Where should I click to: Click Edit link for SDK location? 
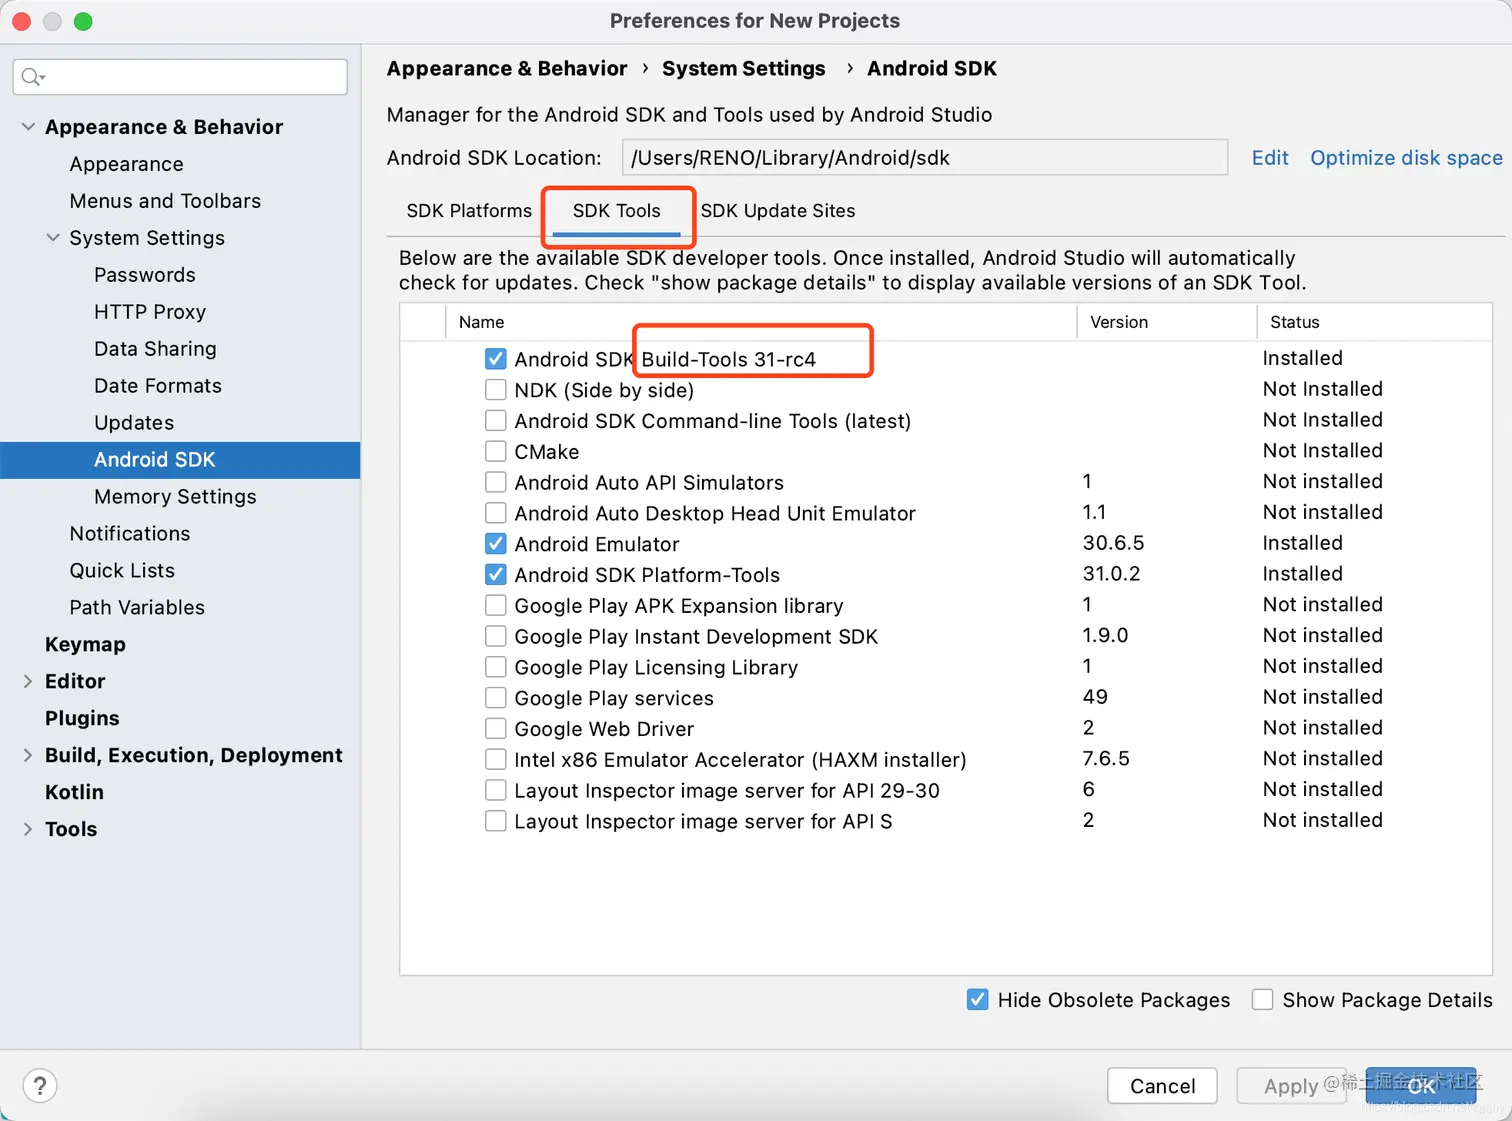(x=1270, y=158)
